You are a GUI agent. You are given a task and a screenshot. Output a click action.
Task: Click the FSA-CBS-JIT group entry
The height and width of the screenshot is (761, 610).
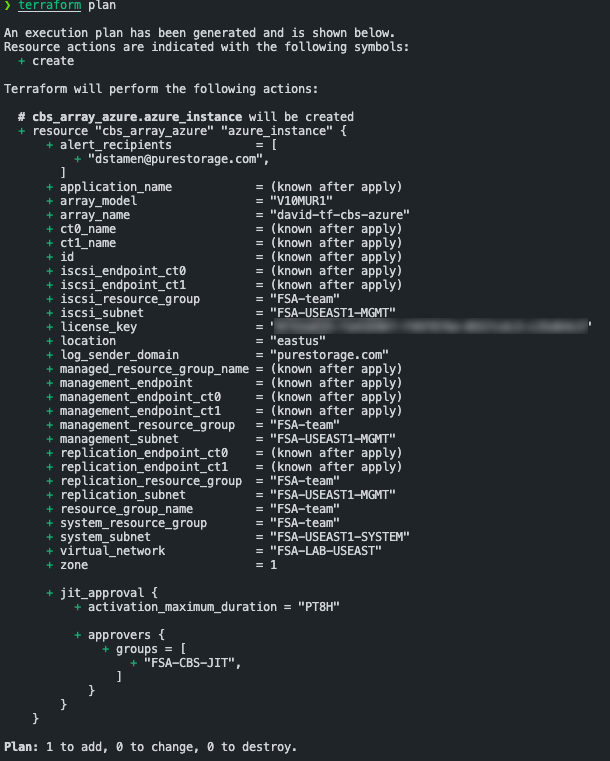pos(193,663)
